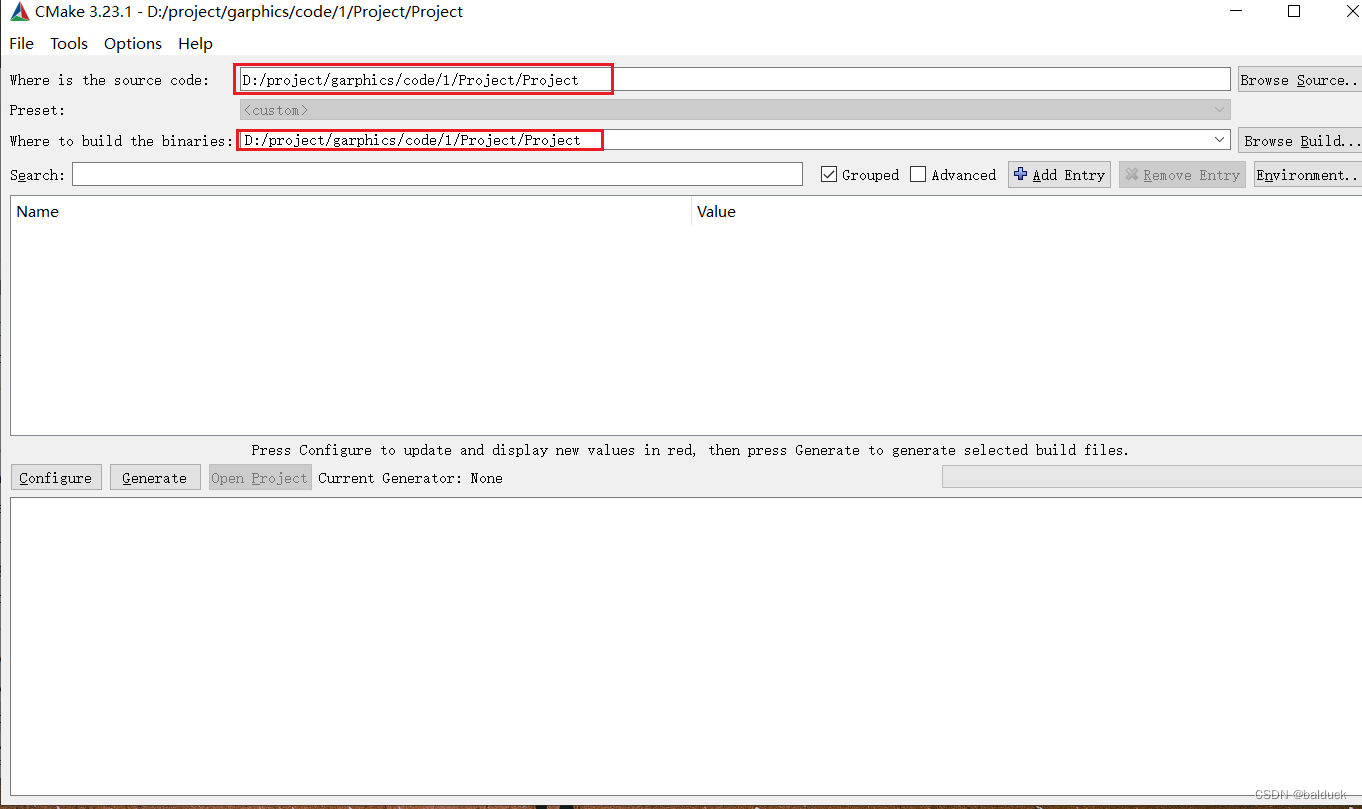Click the progress bar beside Current Generator
The width and height of the screenshot is (1362, 809).
point(1150,476)
